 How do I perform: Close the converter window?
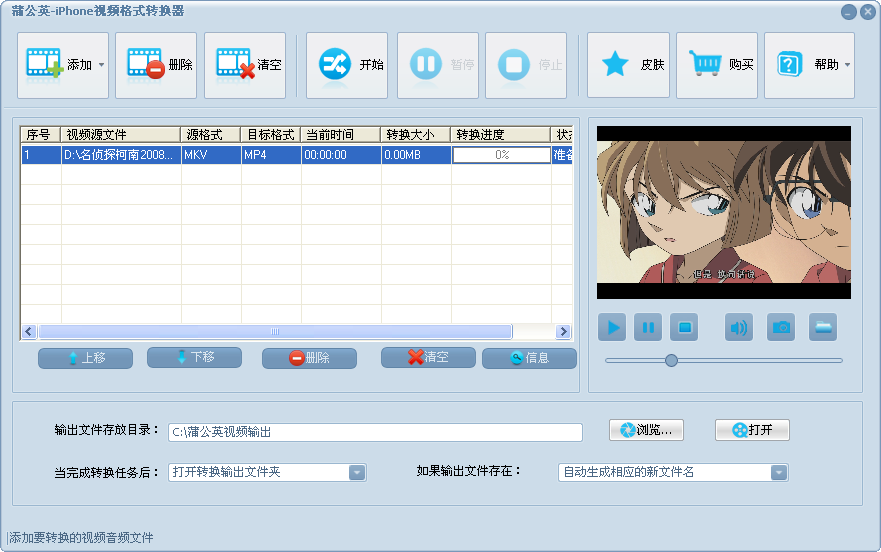tap(868, 12)
